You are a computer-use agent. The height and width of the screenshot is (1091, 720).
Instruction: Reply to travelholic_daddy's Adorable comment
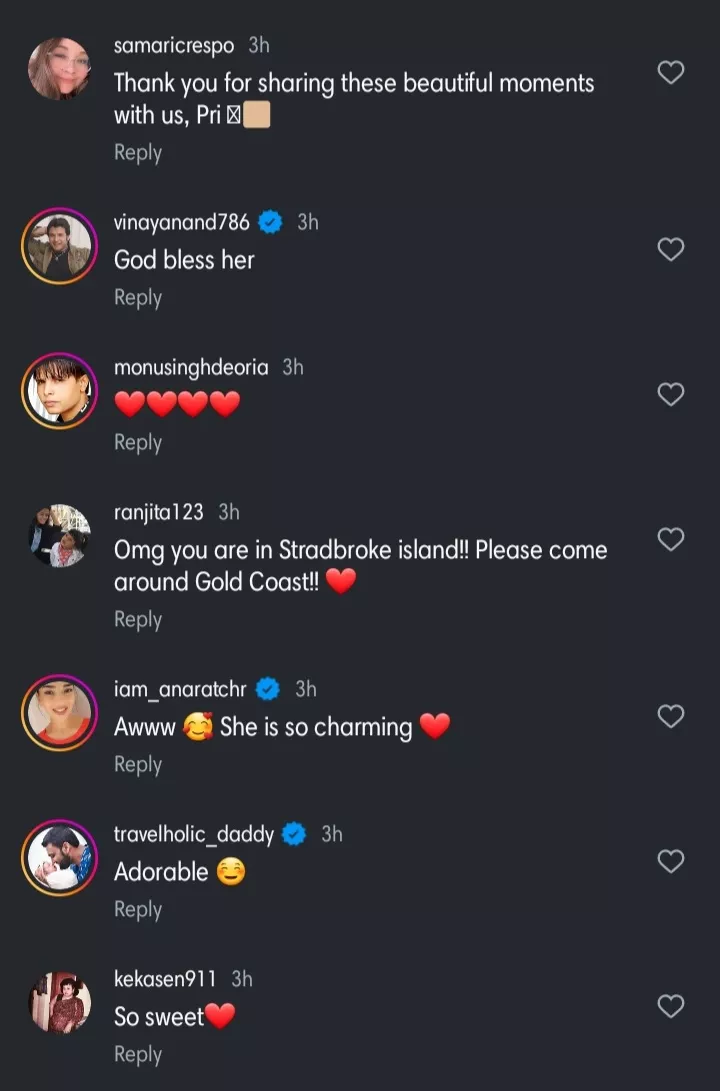[x=138, y=910]
